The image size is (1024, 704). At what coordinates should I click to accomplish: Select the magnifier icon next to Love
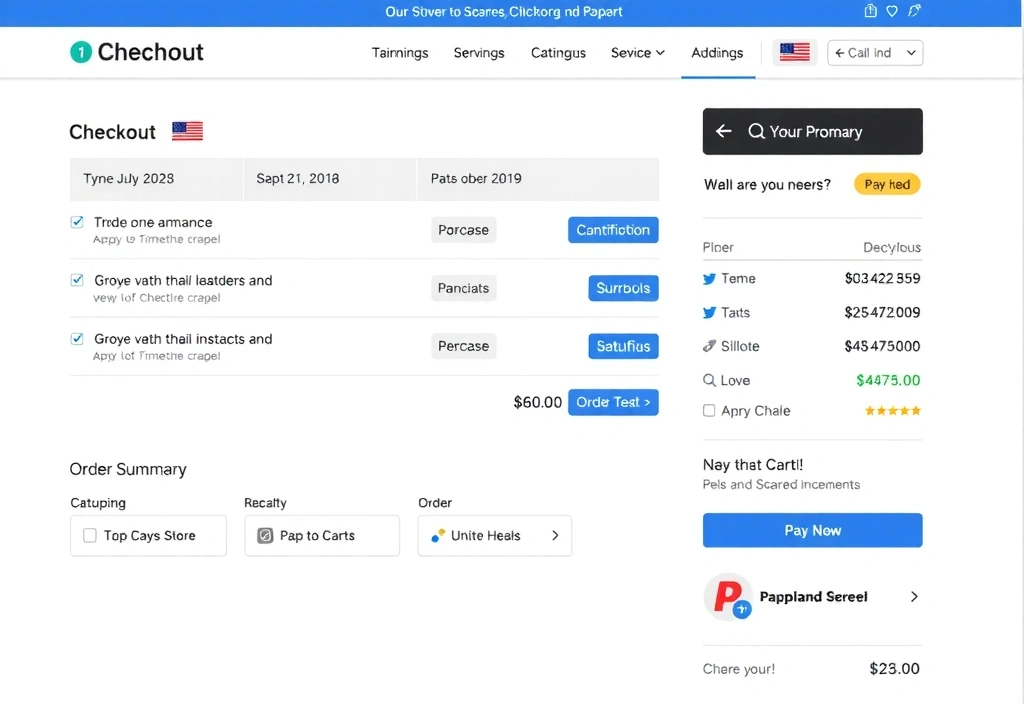(x=709, y=380)
